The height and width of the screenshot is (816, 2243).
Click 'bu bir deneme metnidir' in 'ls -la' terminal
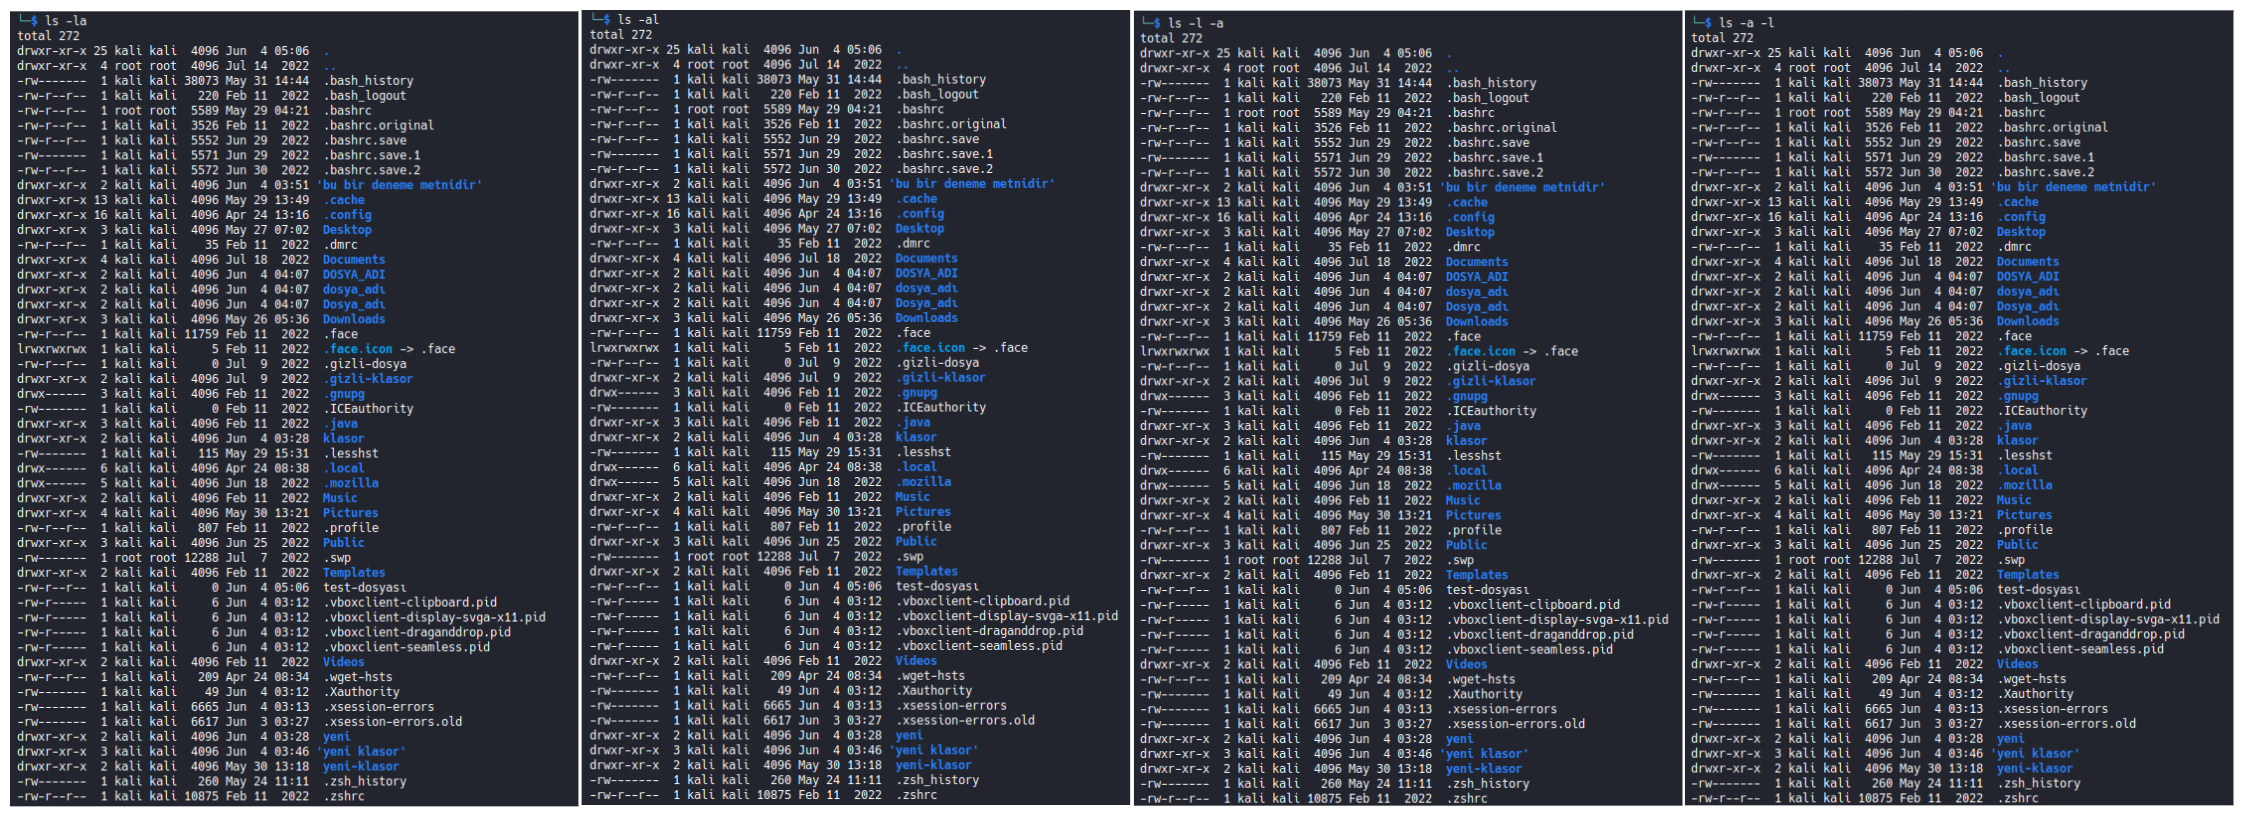[x=400, y=185]
